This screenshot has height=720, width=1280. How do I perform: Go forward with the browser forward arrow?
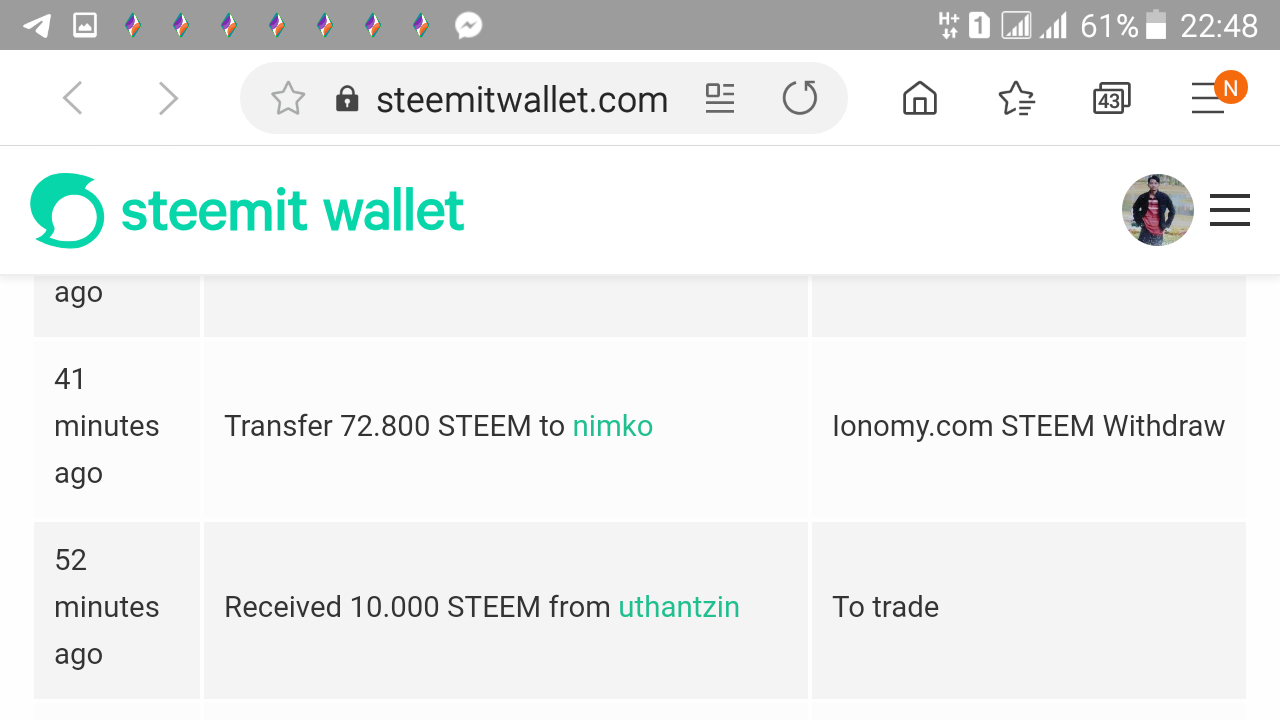click(168, 98)
